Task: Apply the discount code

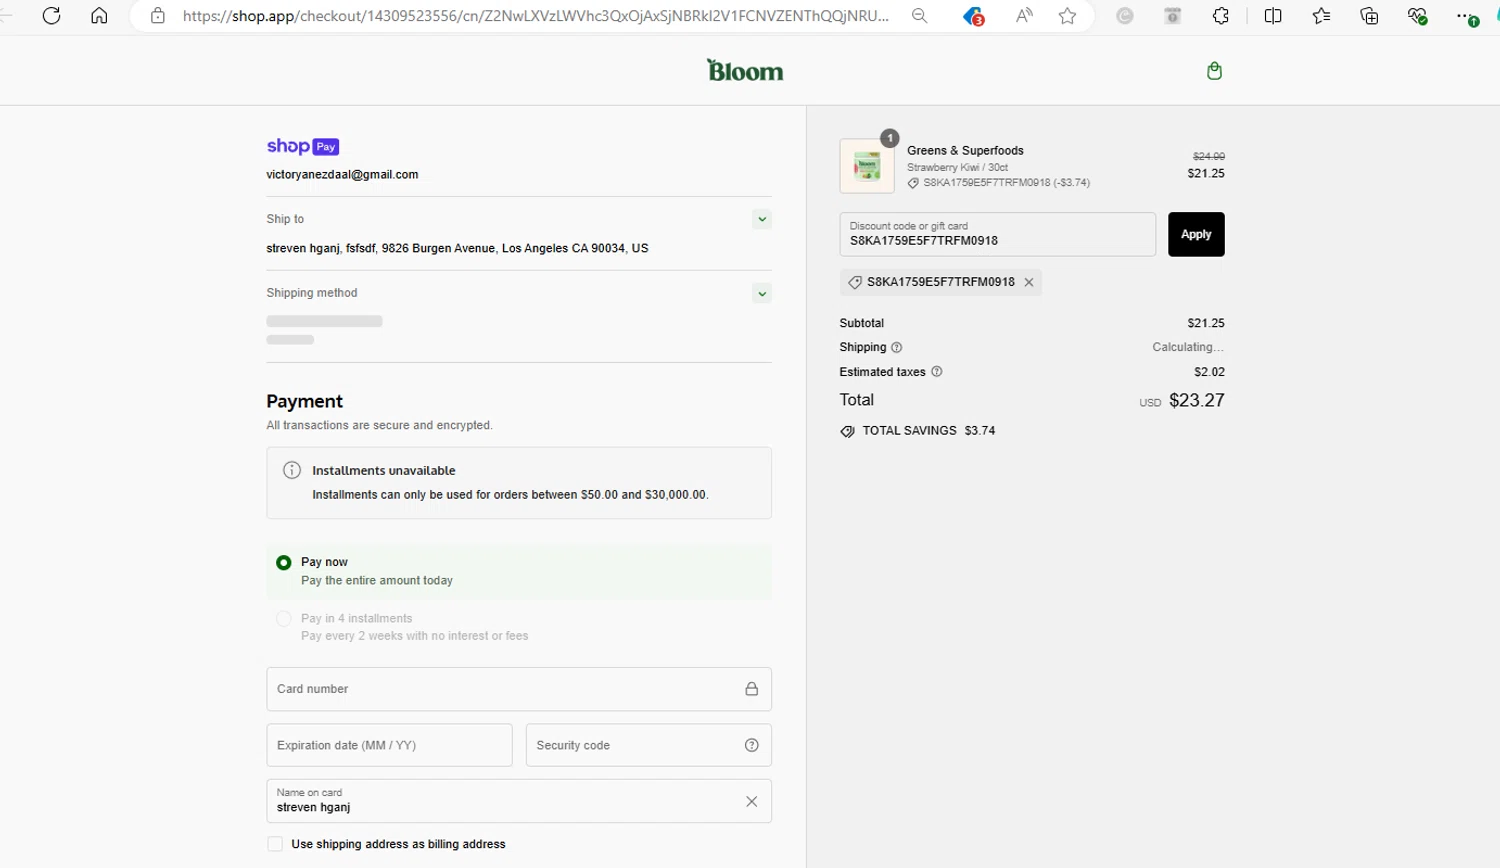Action: tap(1196, 234)
